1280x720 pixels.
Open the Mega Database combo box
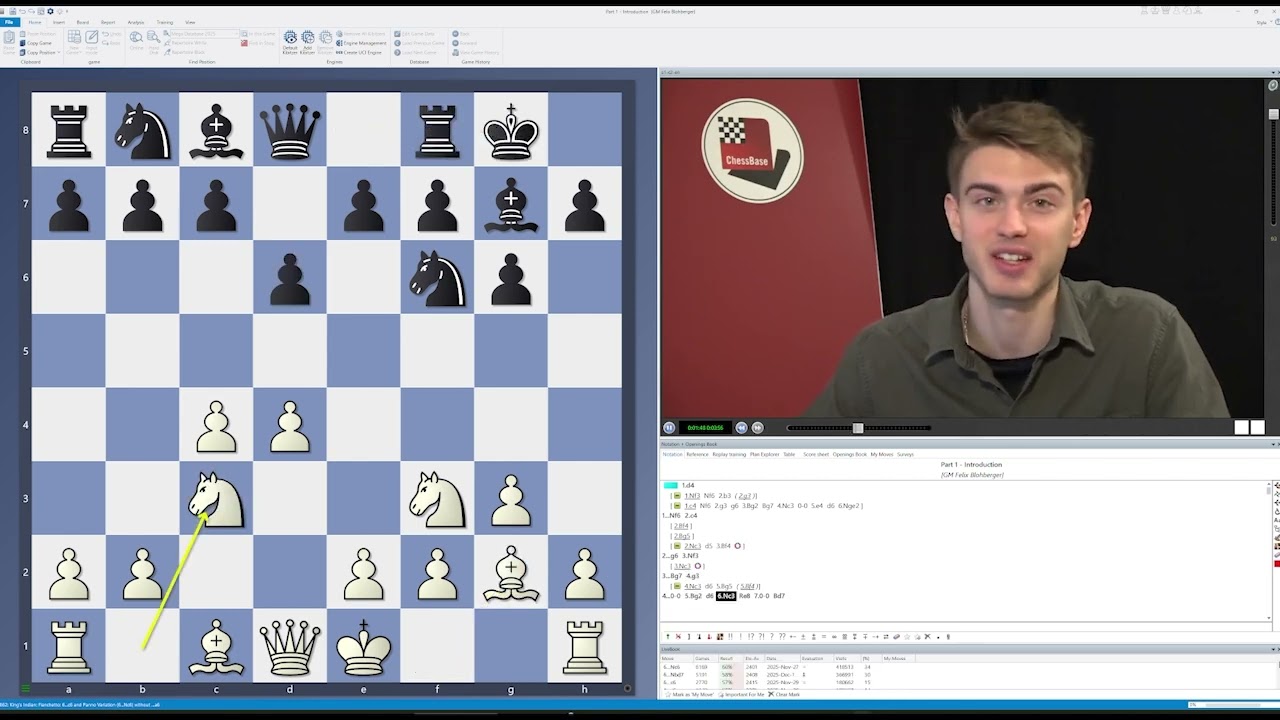pyautogui.click(x=204, y=34)
